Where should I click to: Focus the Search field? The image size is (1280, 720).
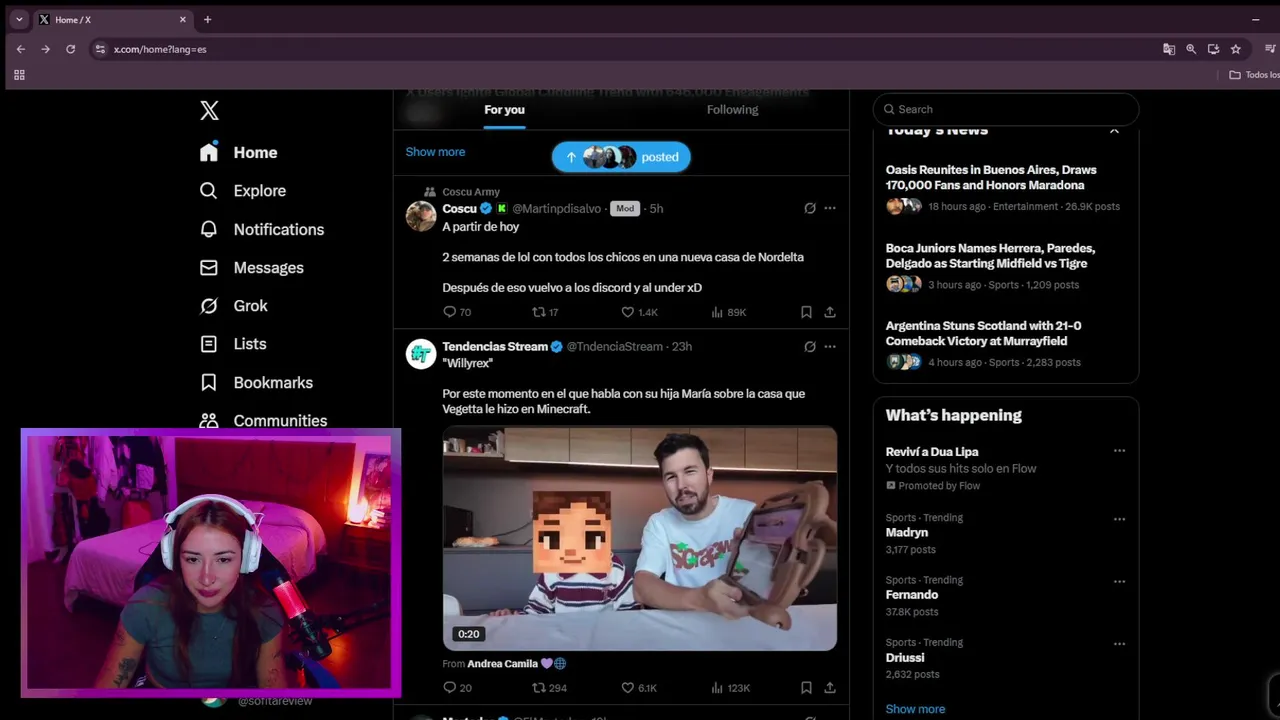coord(1006,109)
